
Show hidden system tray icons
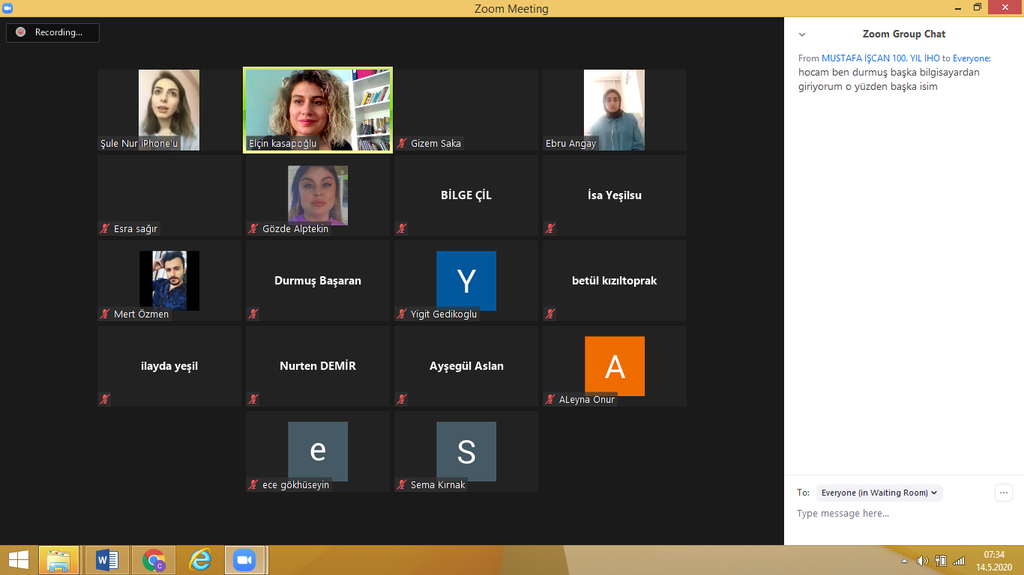pos(906,561)
